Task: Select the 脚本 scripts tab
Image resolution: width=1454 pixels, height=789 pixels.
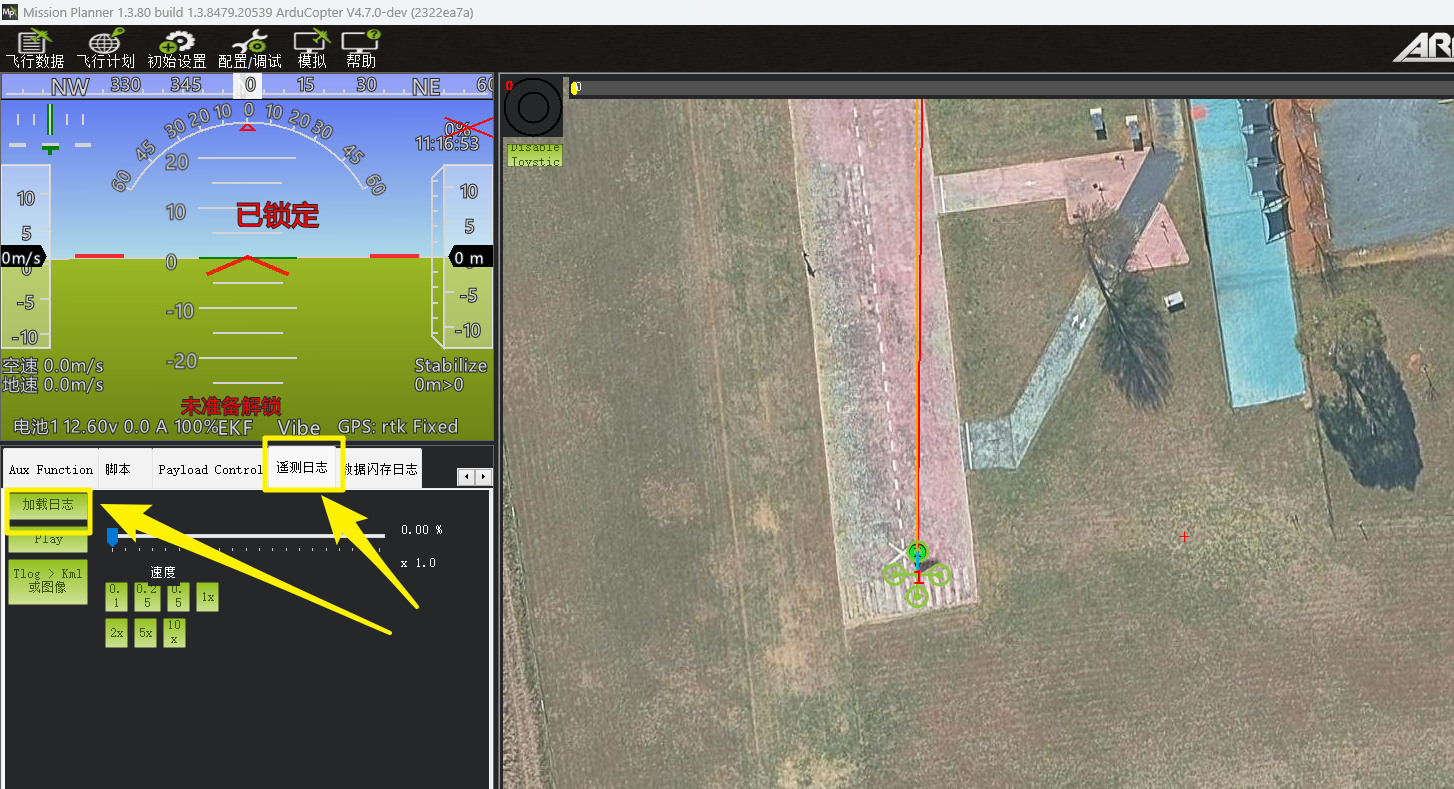Action: [118, 469]
